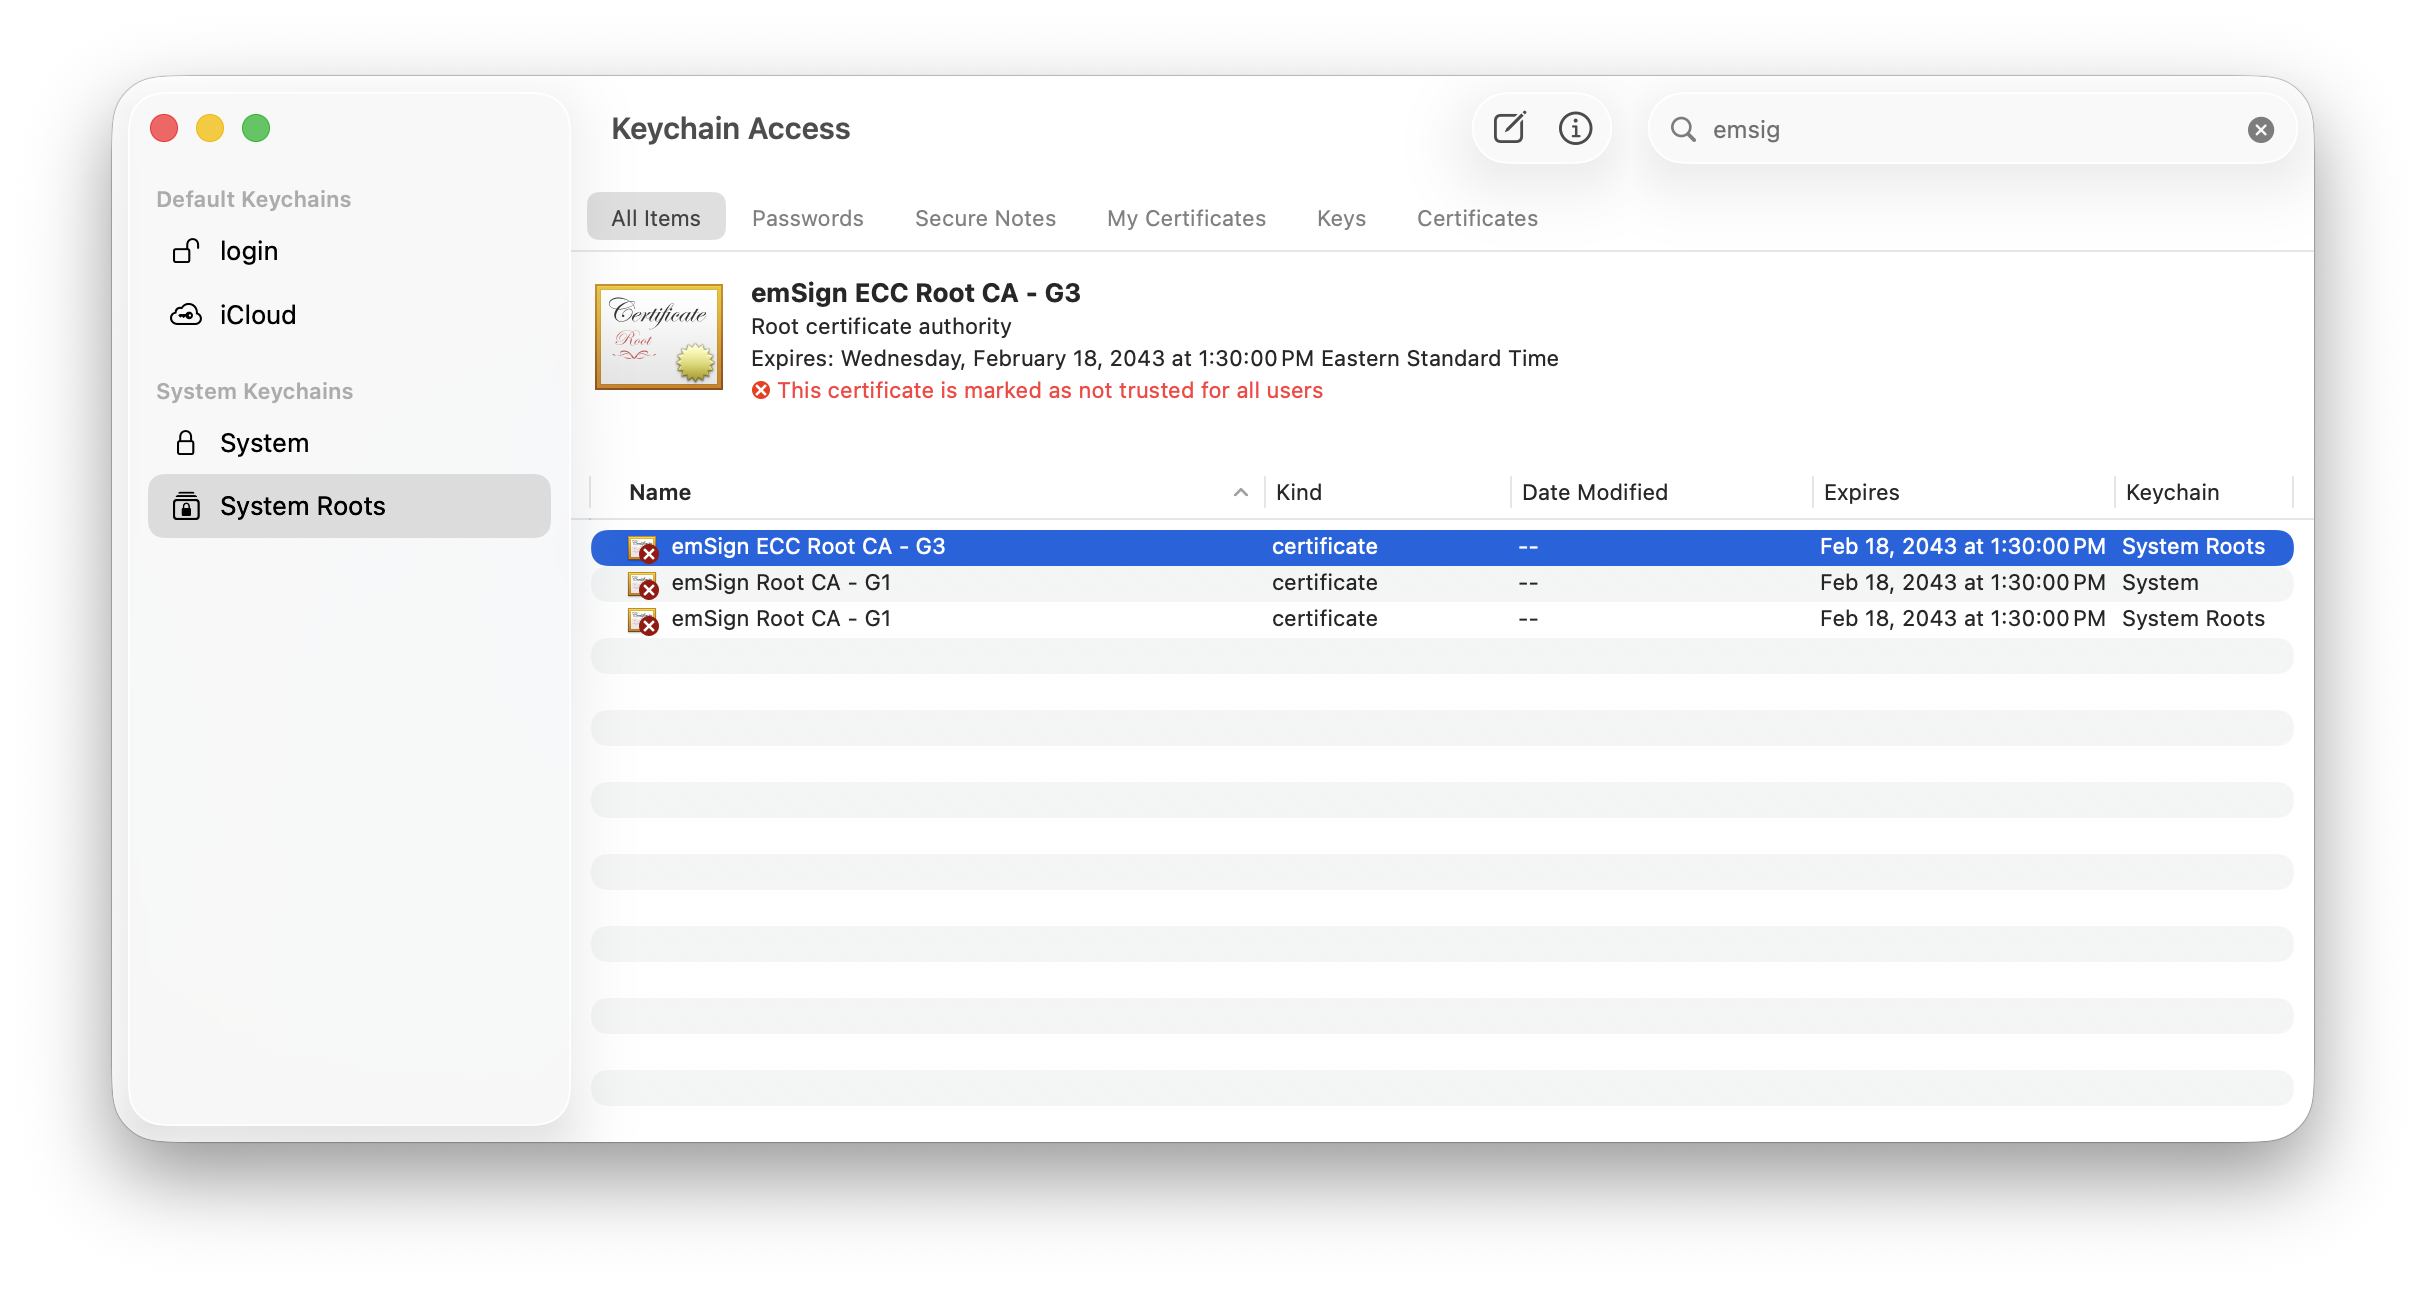The height and width of the screenshot is (1290, 2426).
Task: Click the Name column sort arrow
Action: click(x=1240, y=492)
